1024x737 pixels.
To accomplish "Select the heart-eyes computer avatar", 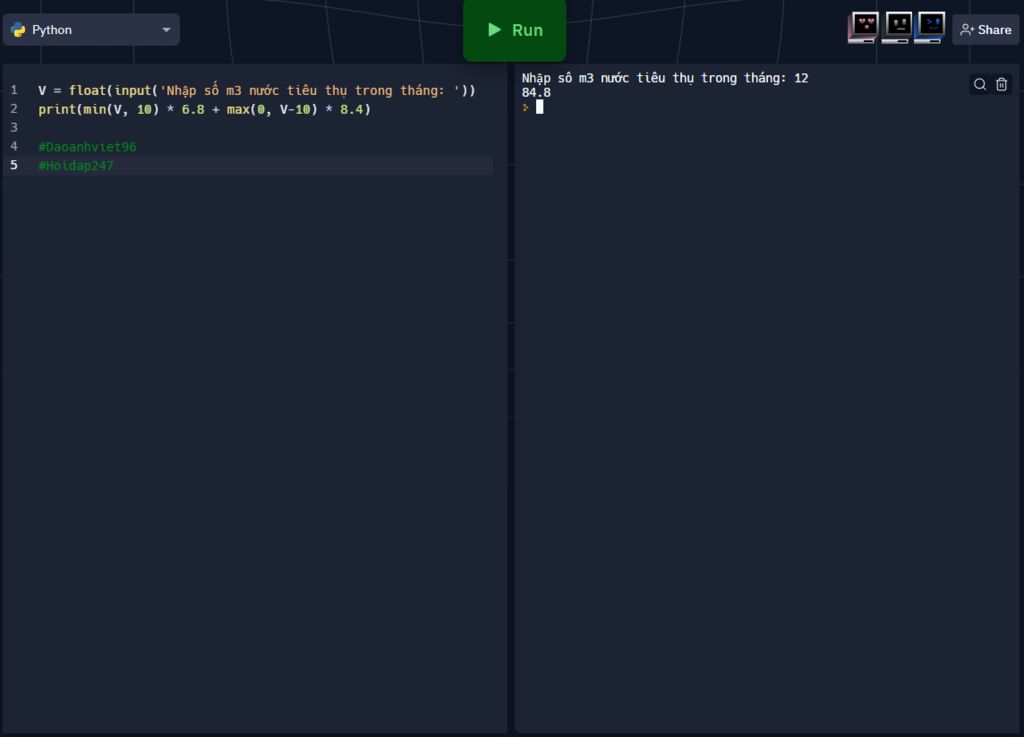I will pyautogui.click(x=863, y=27).
